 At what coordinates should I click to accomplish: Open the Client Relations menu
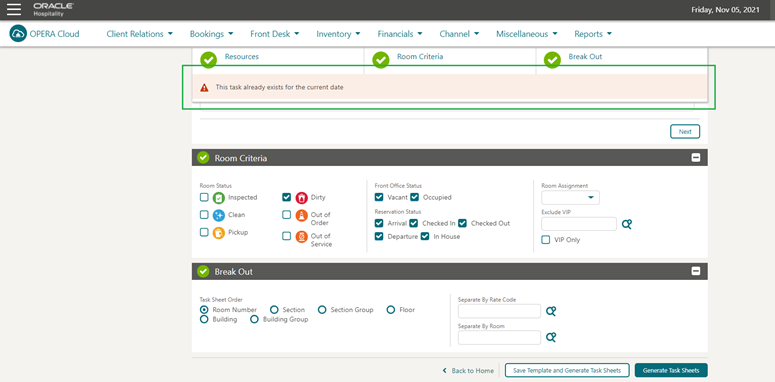click(139, 34)
